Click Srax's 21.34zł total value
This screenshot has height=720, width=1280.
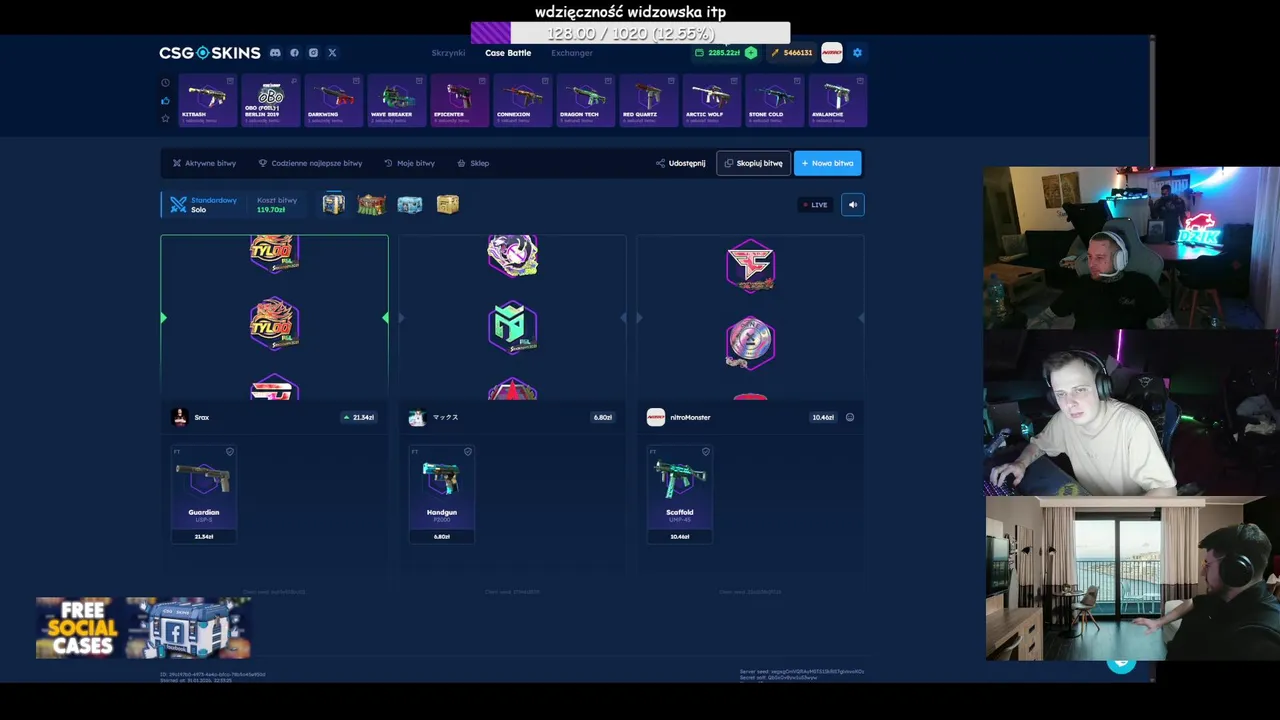(x=360, y=417)
